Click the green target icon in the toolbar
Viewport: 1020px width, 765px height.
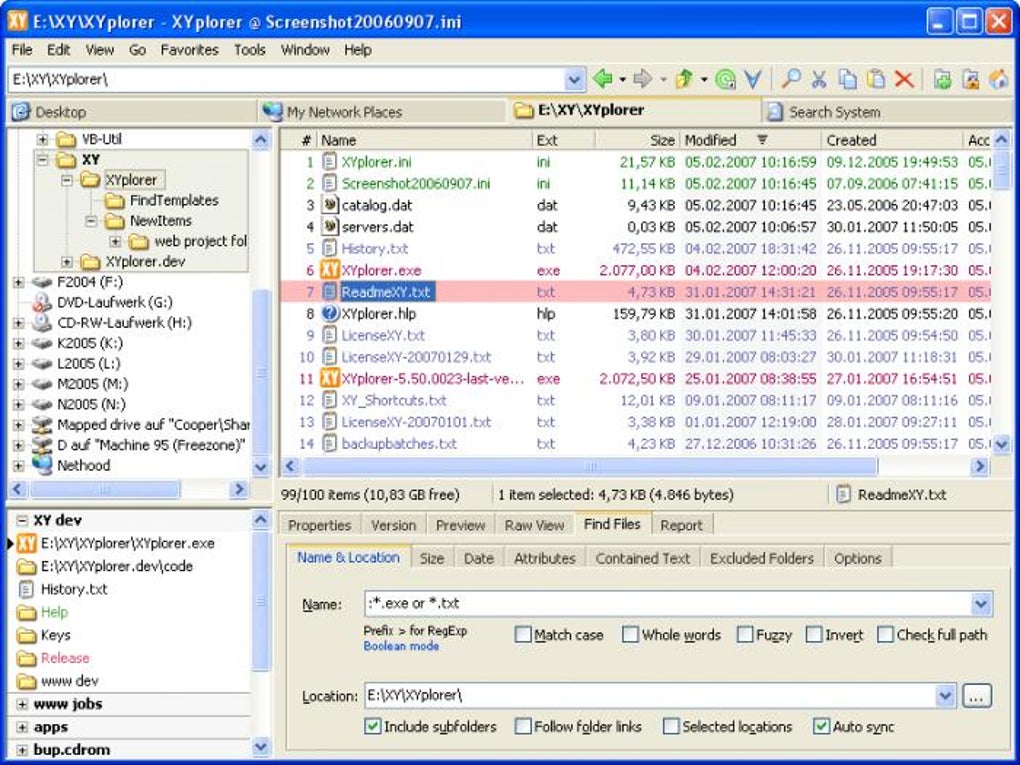point(725,79)
